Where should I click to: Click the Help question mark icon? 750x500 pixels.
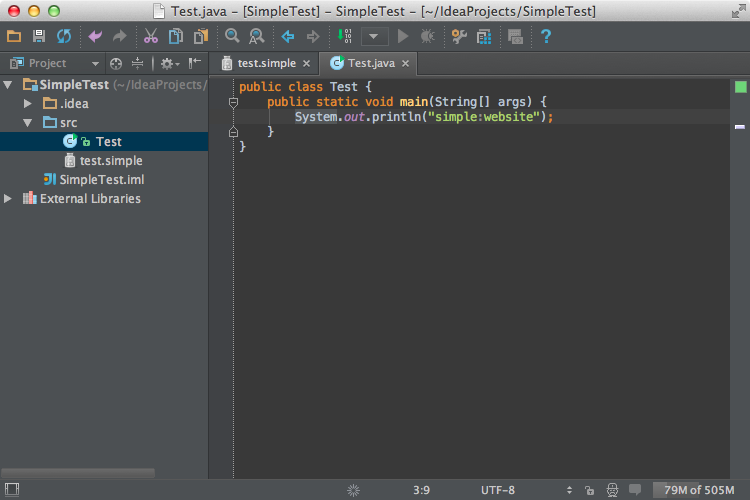[546, 37]
